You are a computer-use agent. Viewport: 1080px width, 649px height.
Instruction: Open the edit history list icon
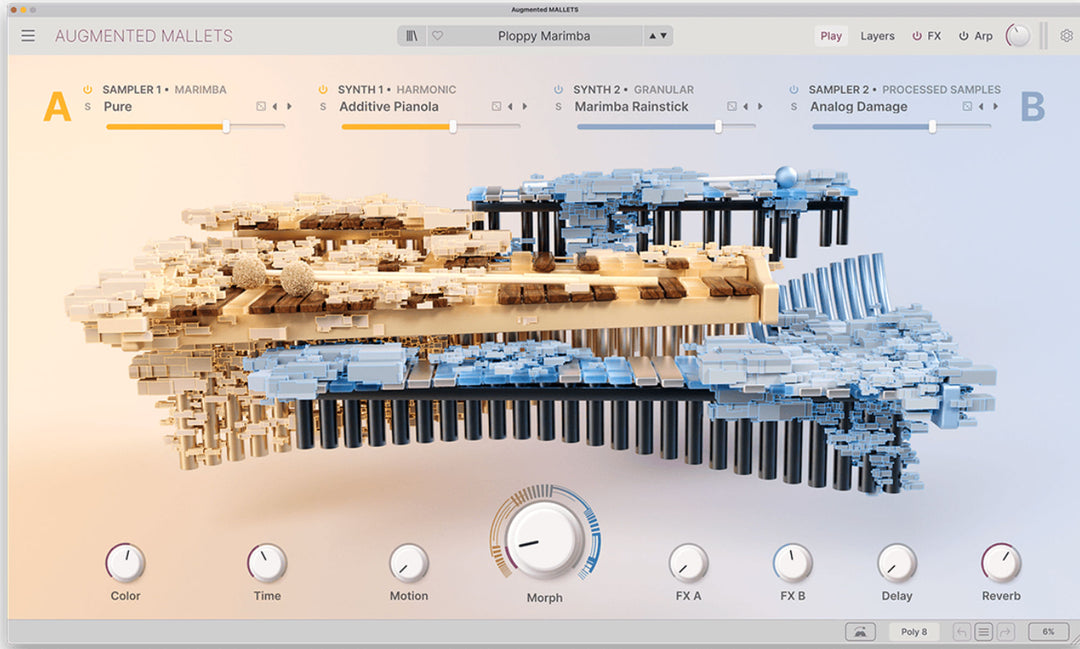tap(984, 631)
